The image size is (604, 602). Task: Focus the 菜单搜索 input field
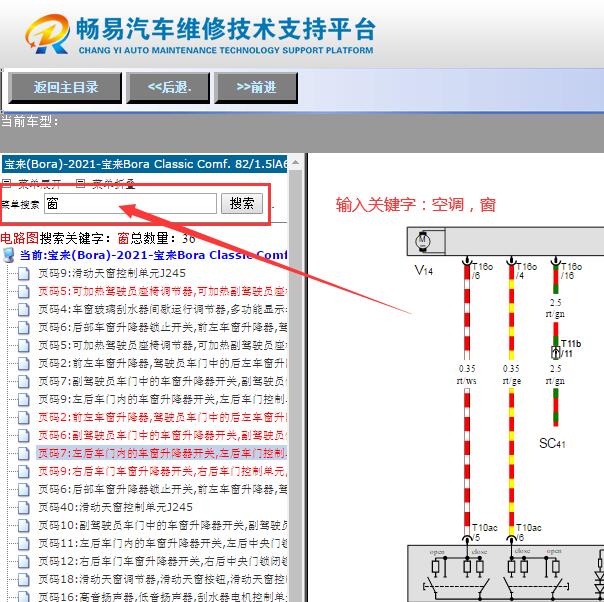[130, 203]
